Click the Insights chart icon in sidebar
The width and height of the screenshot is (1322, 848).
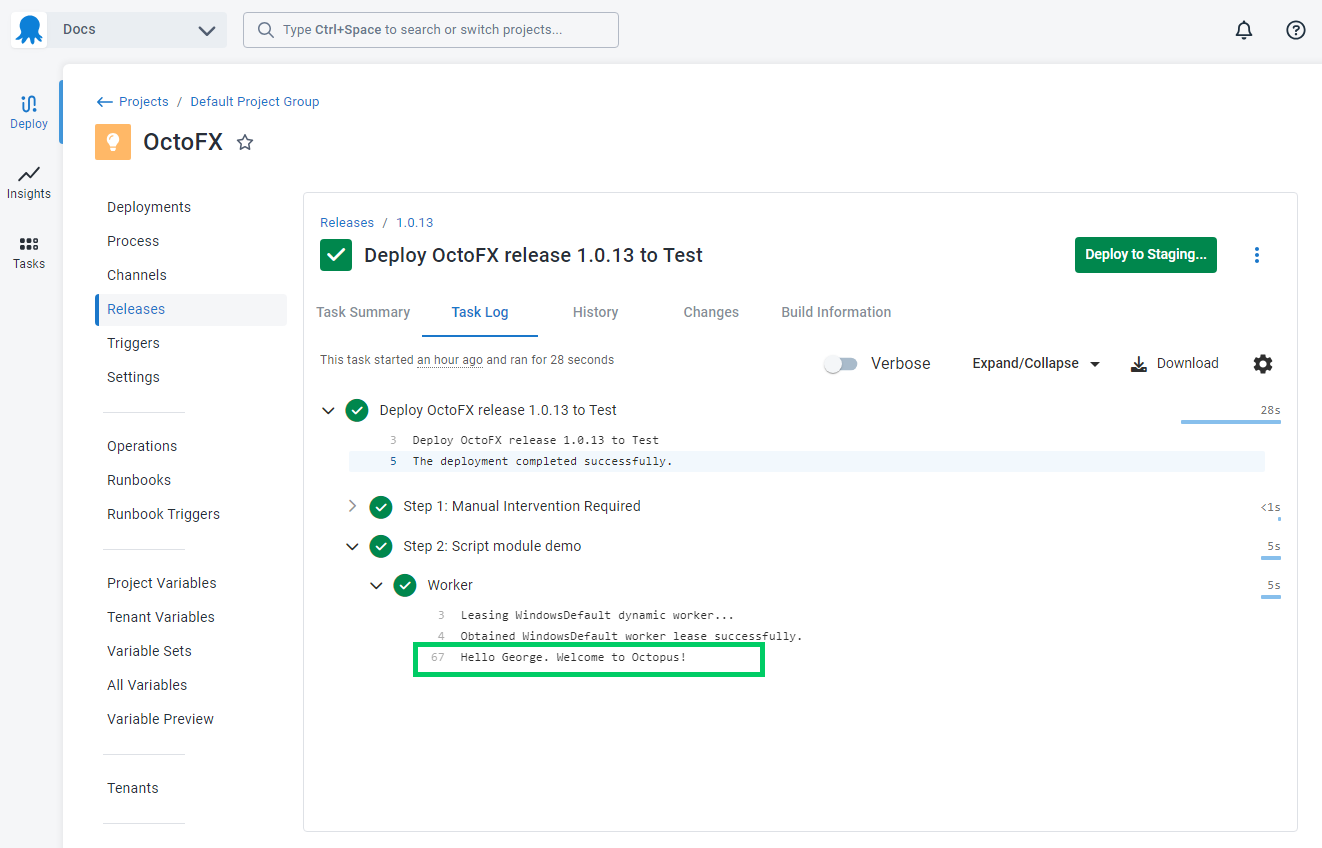(x=29, y=174)
